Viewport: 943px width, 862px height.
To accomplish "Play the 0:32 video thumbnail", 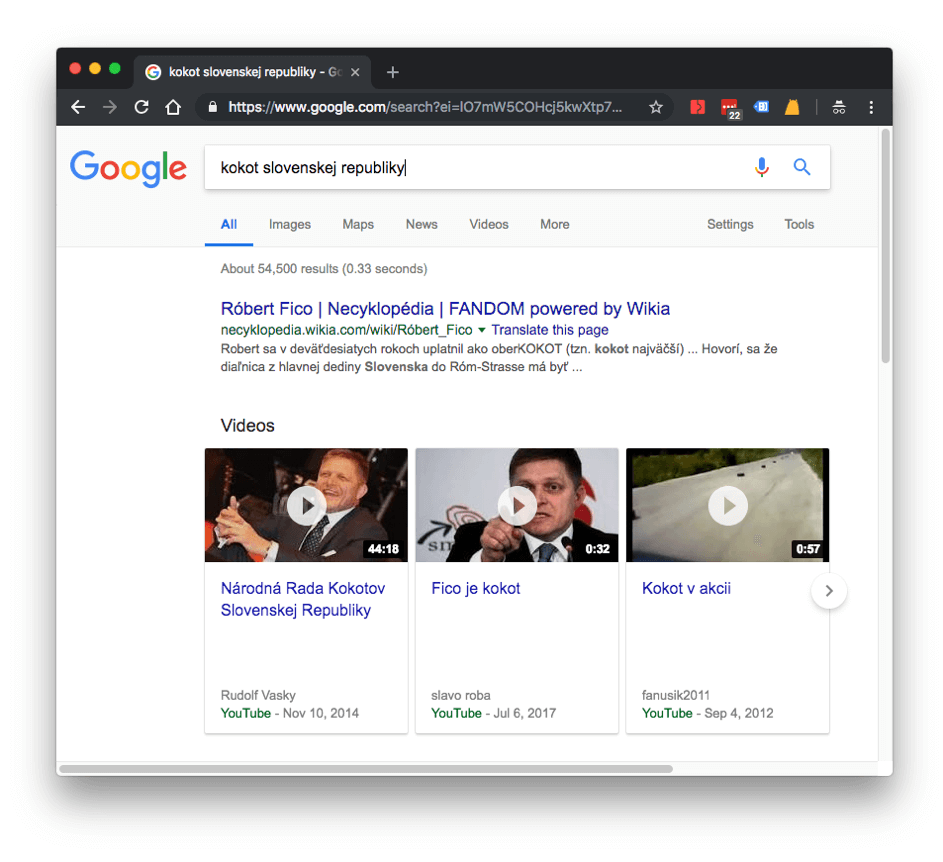I will (x=517, y=505).
